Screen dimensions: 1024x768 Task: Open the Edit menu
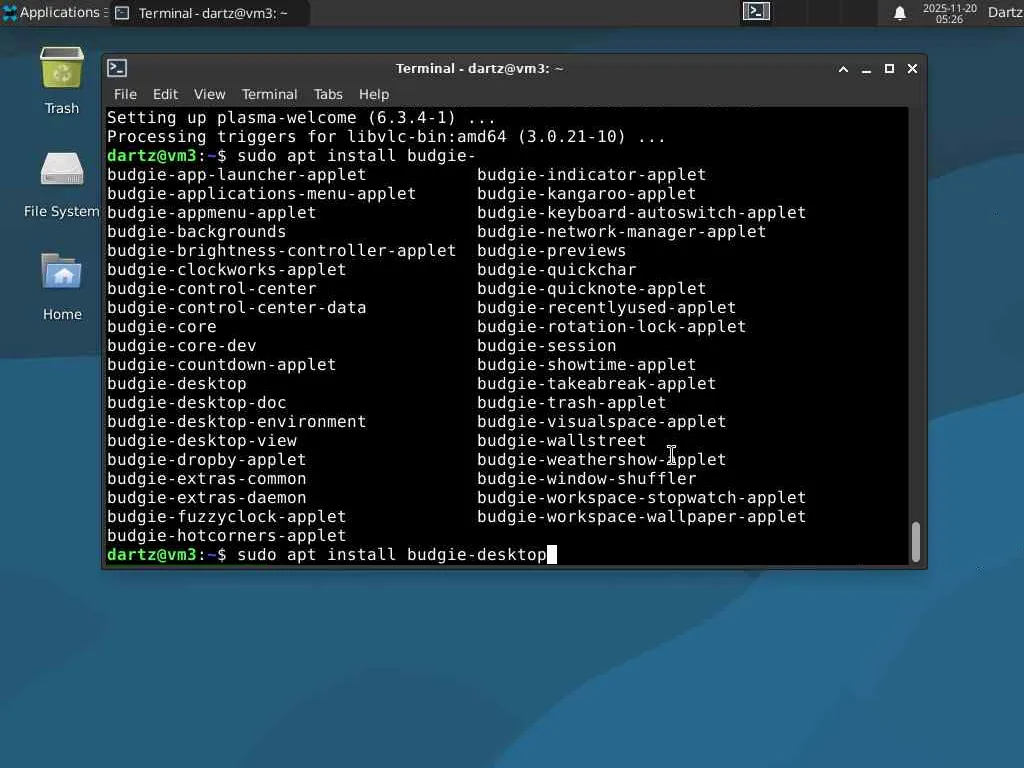click(165, 94)
